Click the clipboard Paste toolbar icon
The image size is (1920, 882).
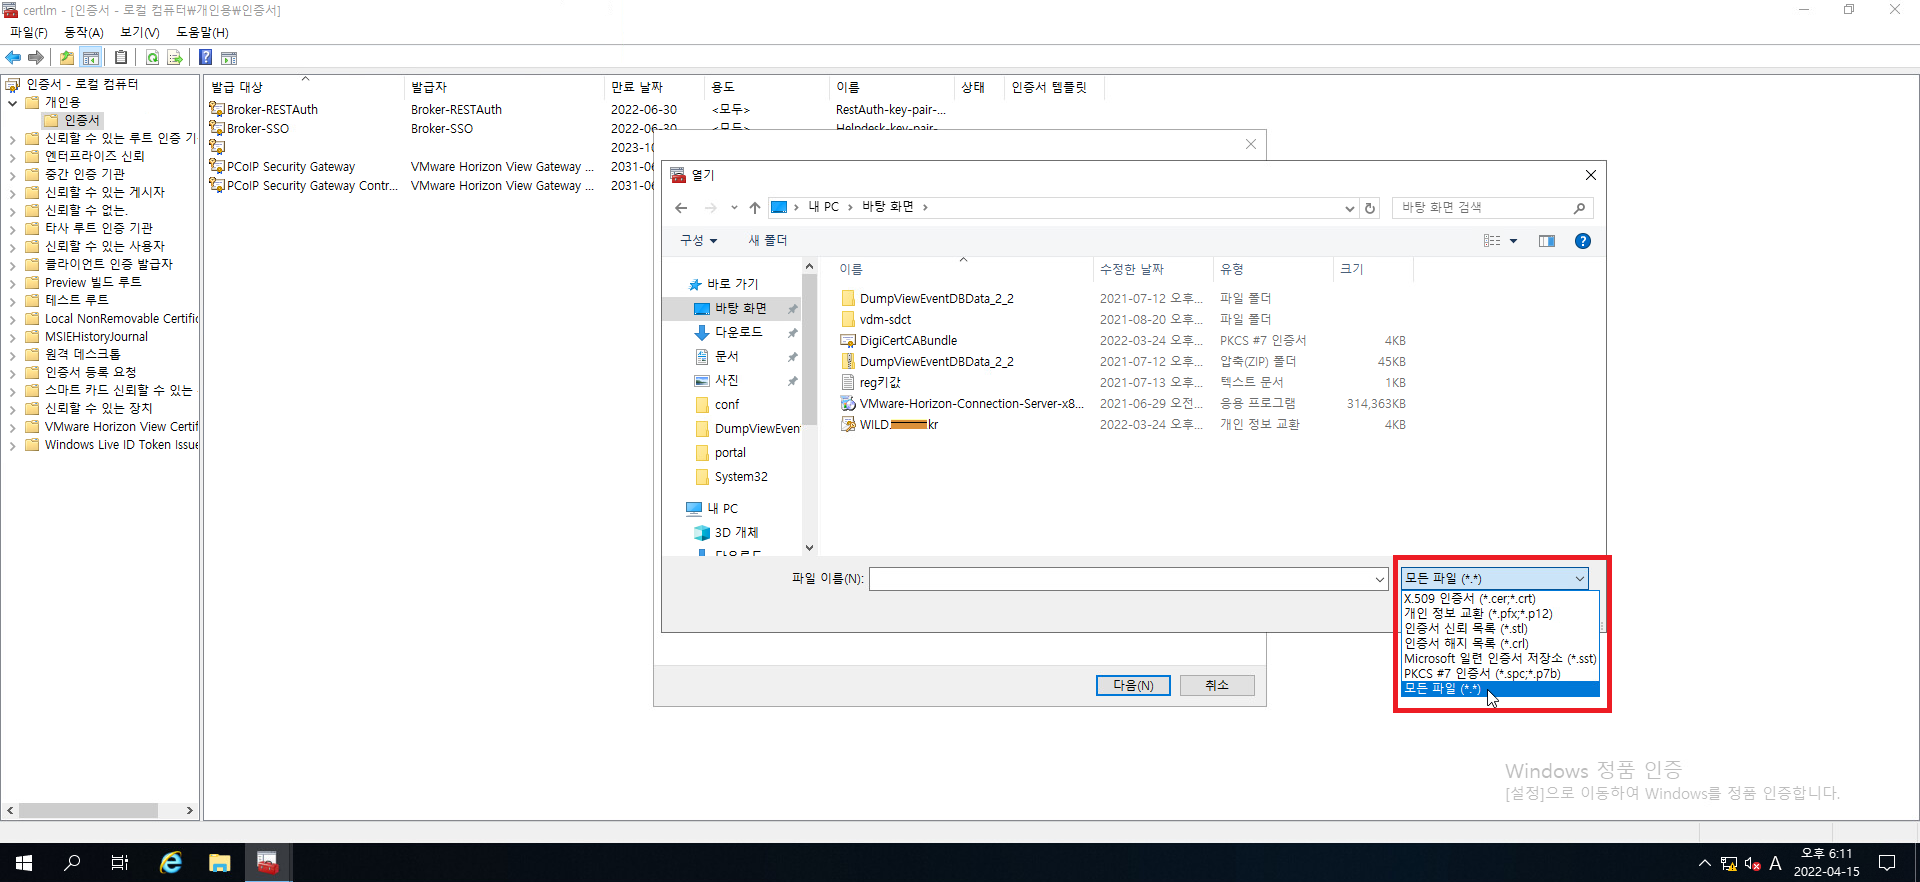121,58
